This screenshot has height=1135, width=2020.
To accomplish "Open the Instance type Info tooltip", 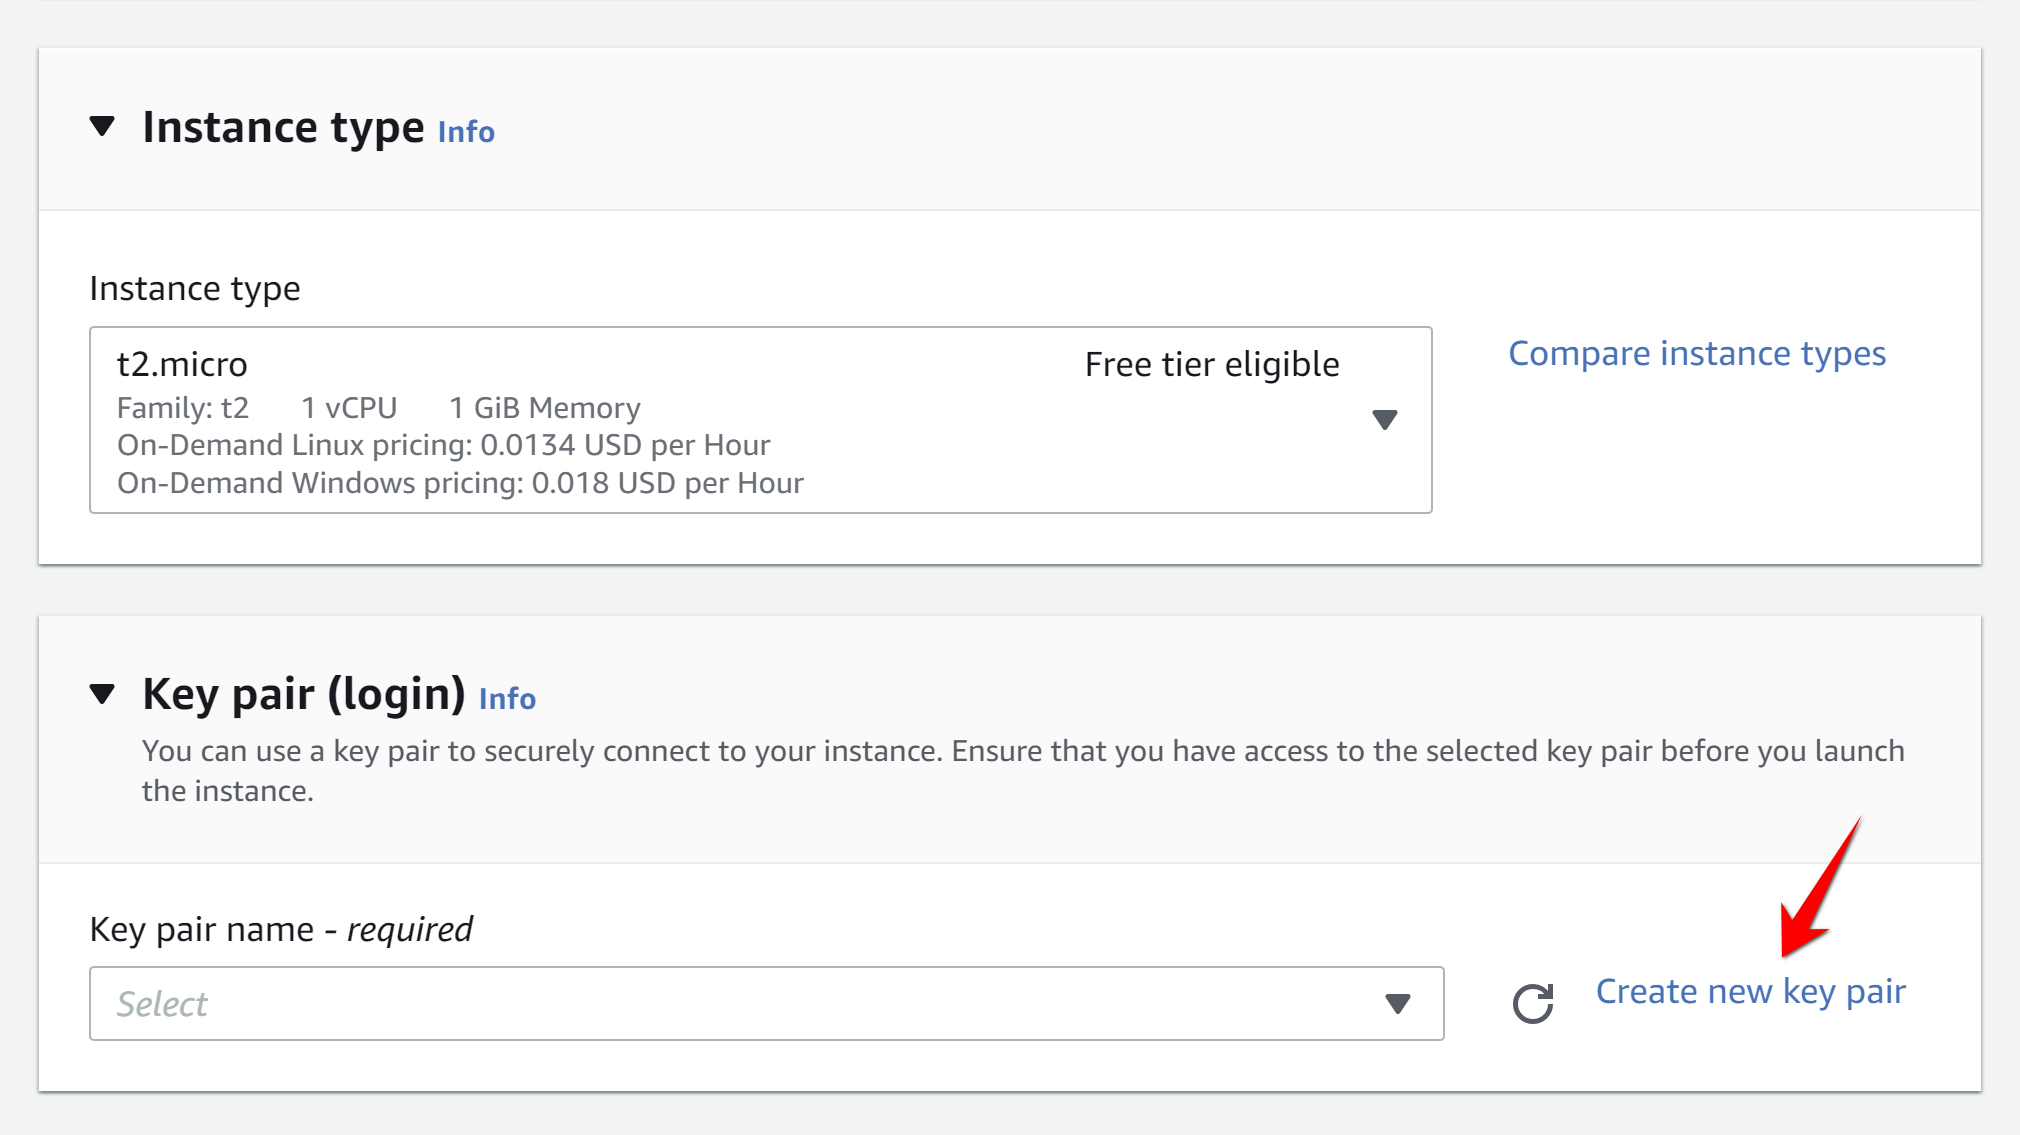I will (463, 131).
